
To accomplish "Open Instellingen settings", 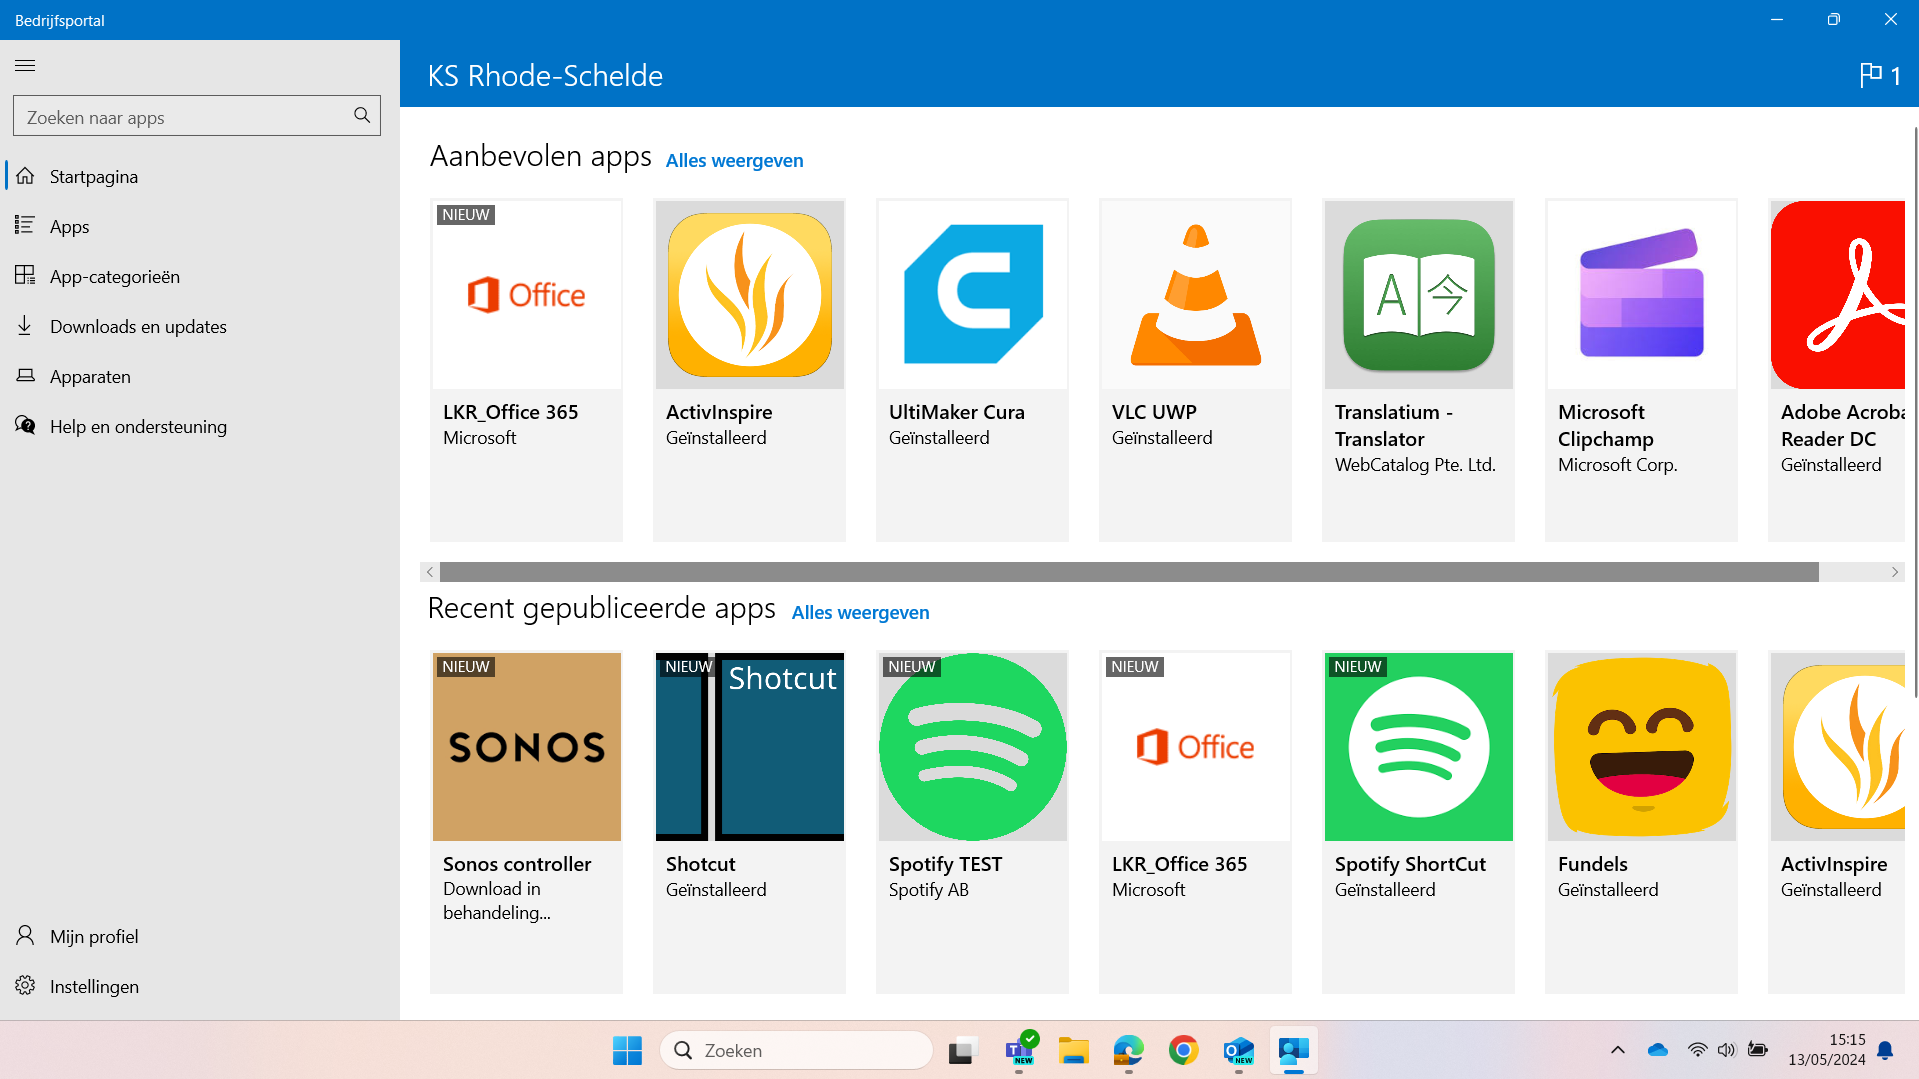I will click(94, 987).
